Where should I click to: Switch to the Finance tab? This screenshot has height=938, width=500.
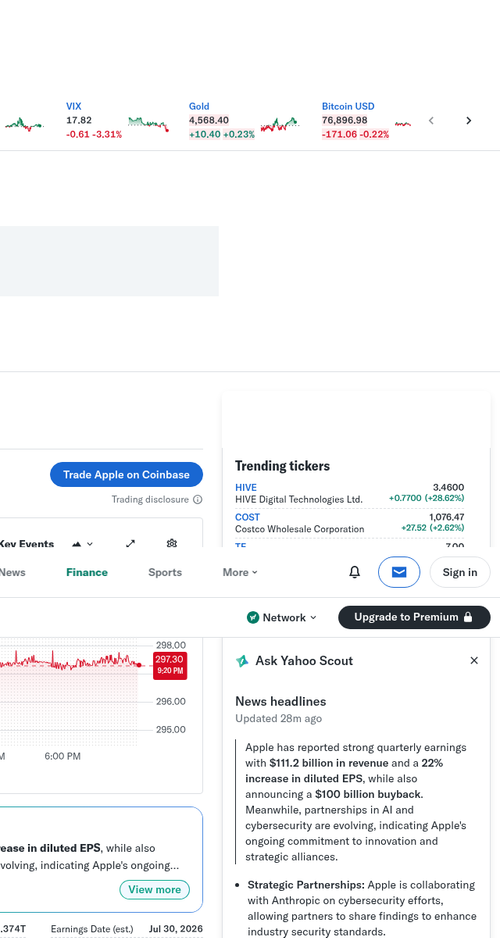87,572
